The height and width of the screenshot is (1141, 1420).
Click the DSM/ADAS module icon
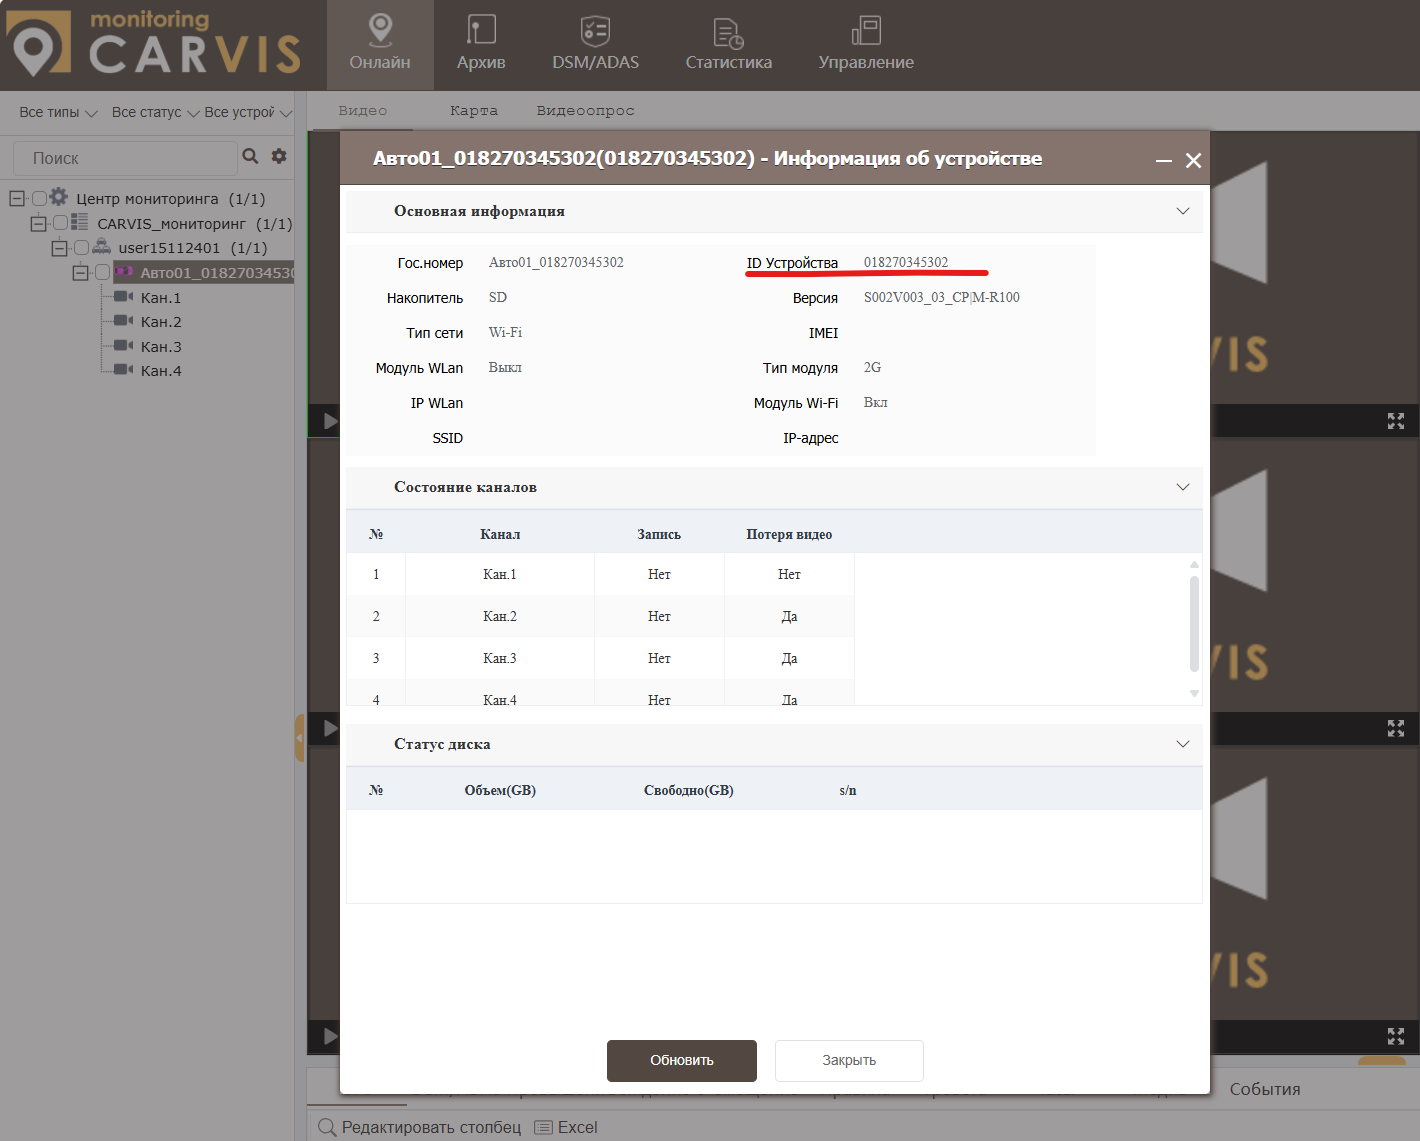tap(594, 30)
